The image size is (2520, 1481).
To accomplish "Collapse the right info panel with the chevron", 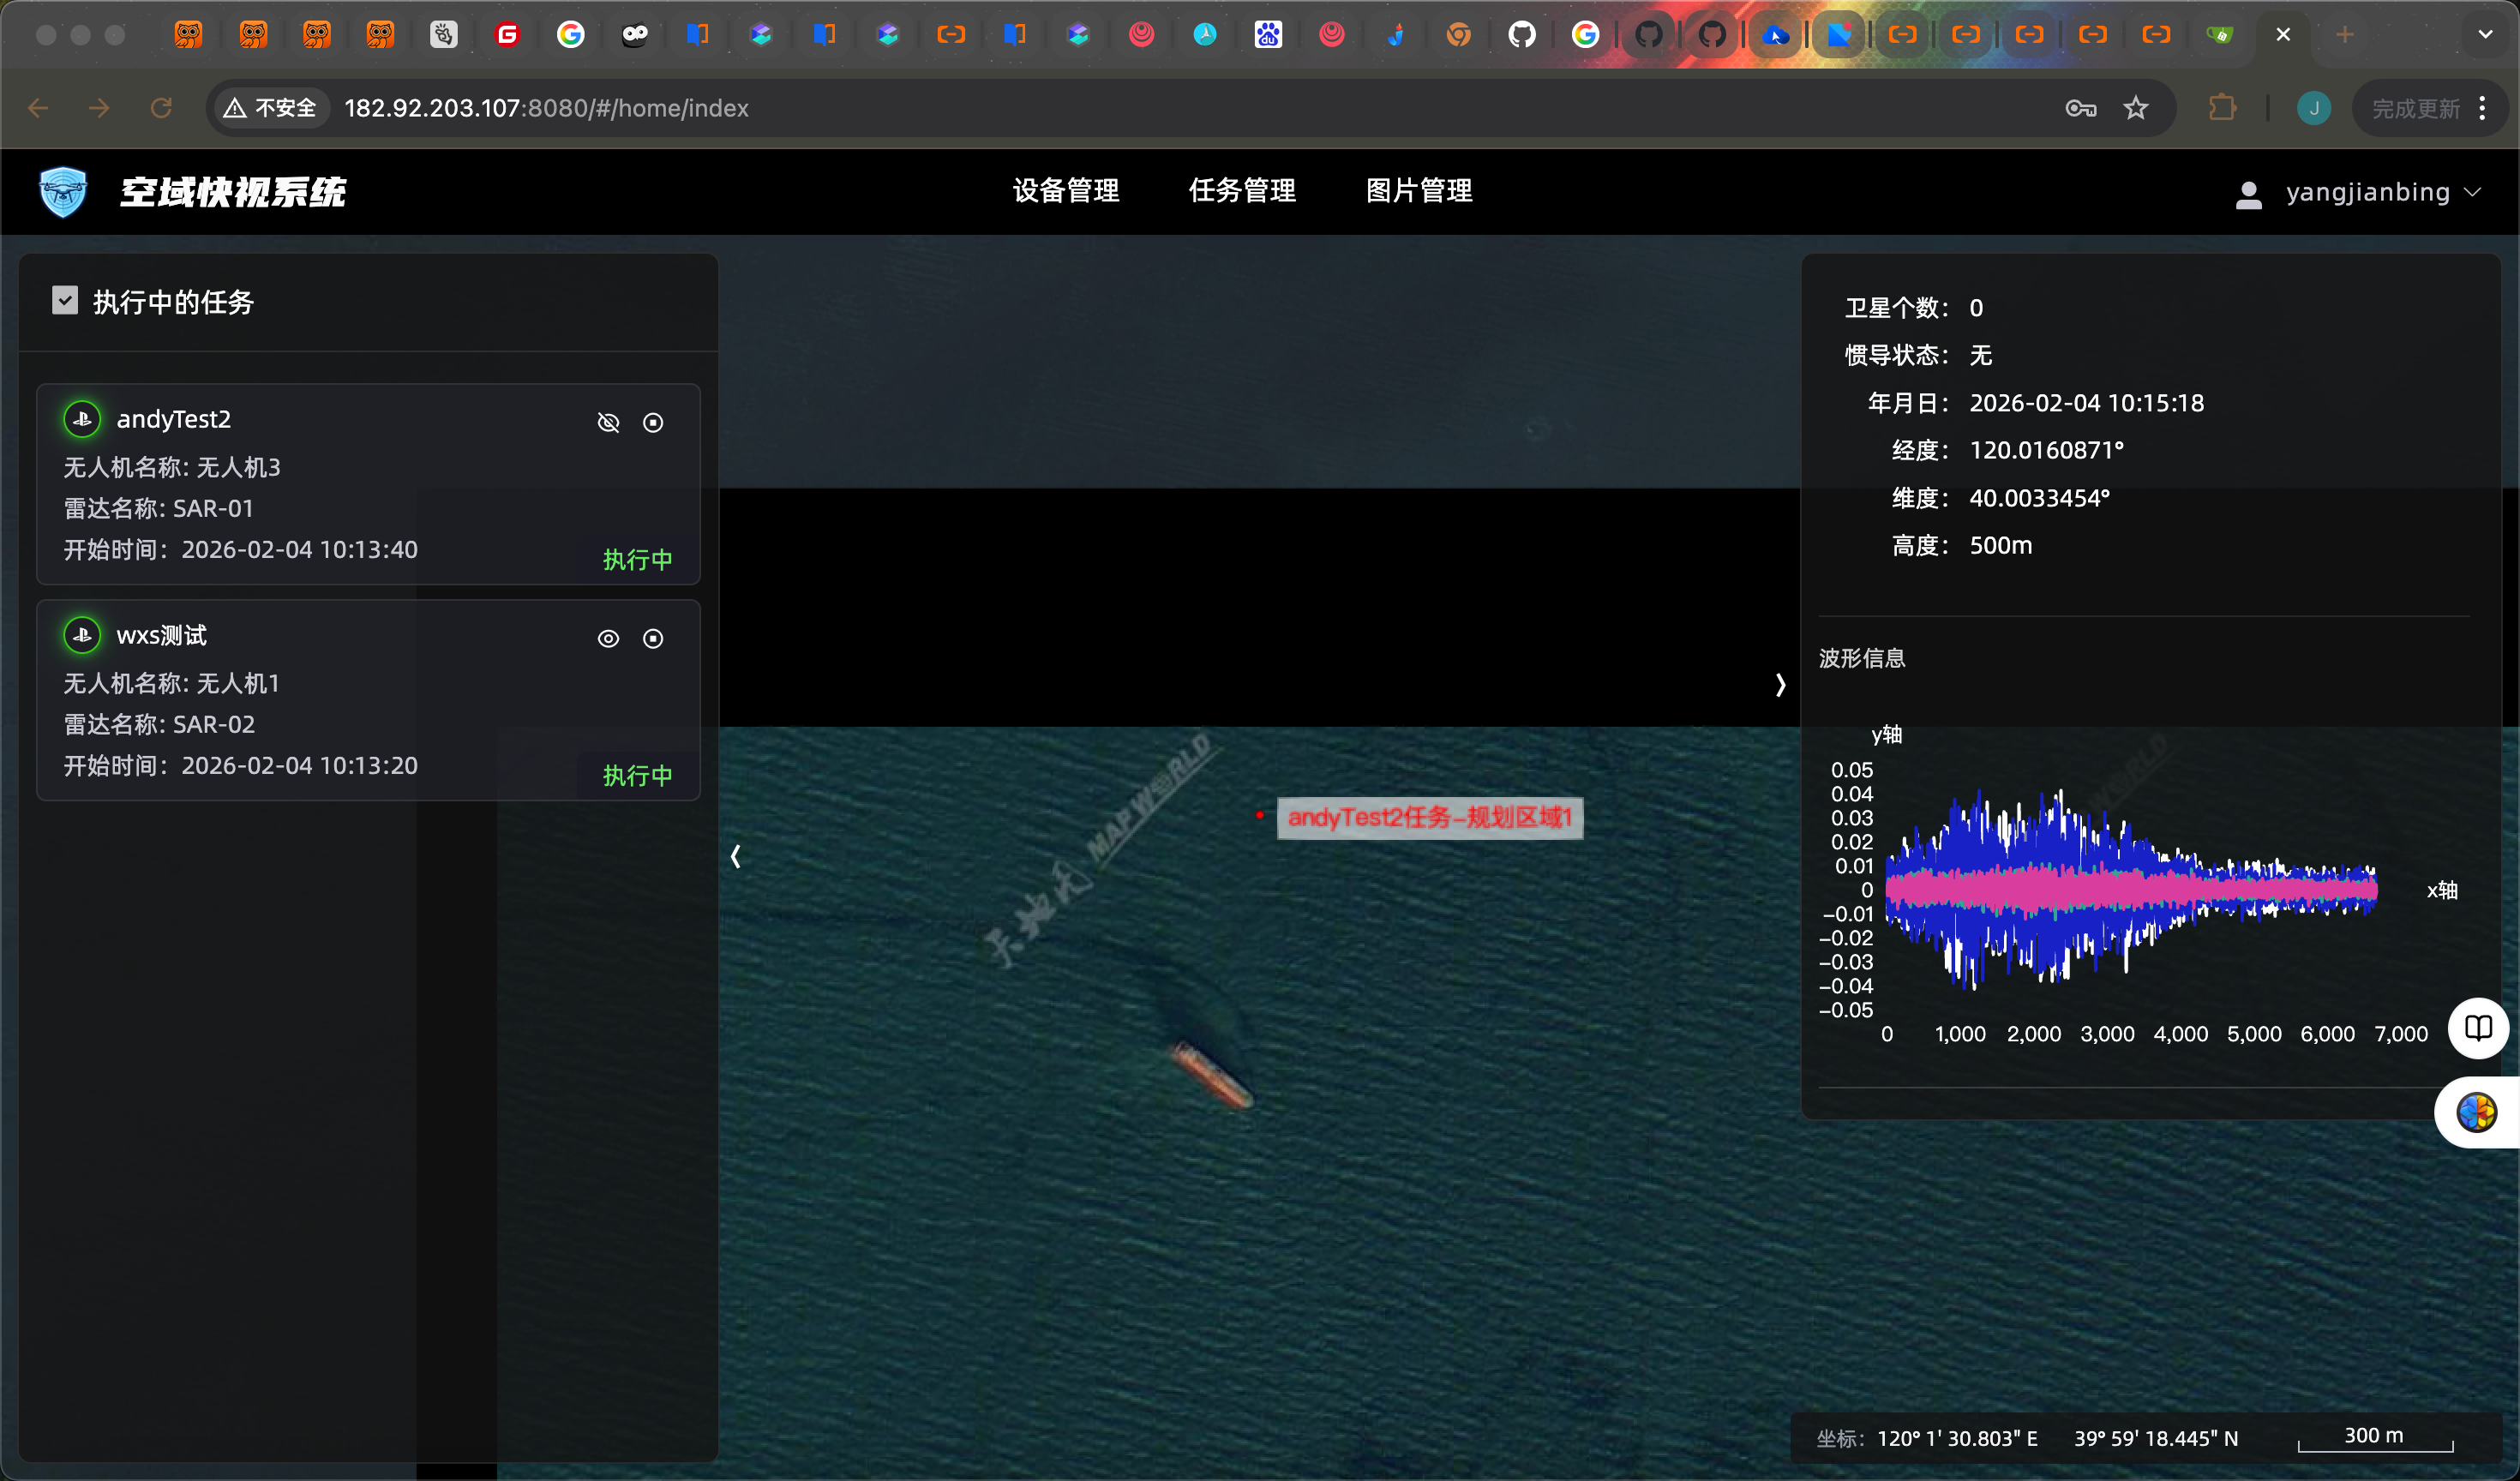I will [1780, 685].
